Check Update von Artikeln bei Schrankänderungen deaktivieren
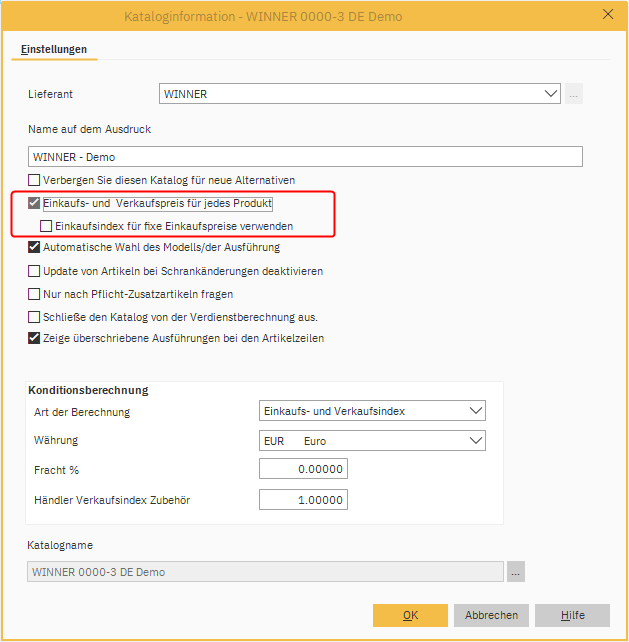This screenshot has height=642, width=629. (35, 271)
